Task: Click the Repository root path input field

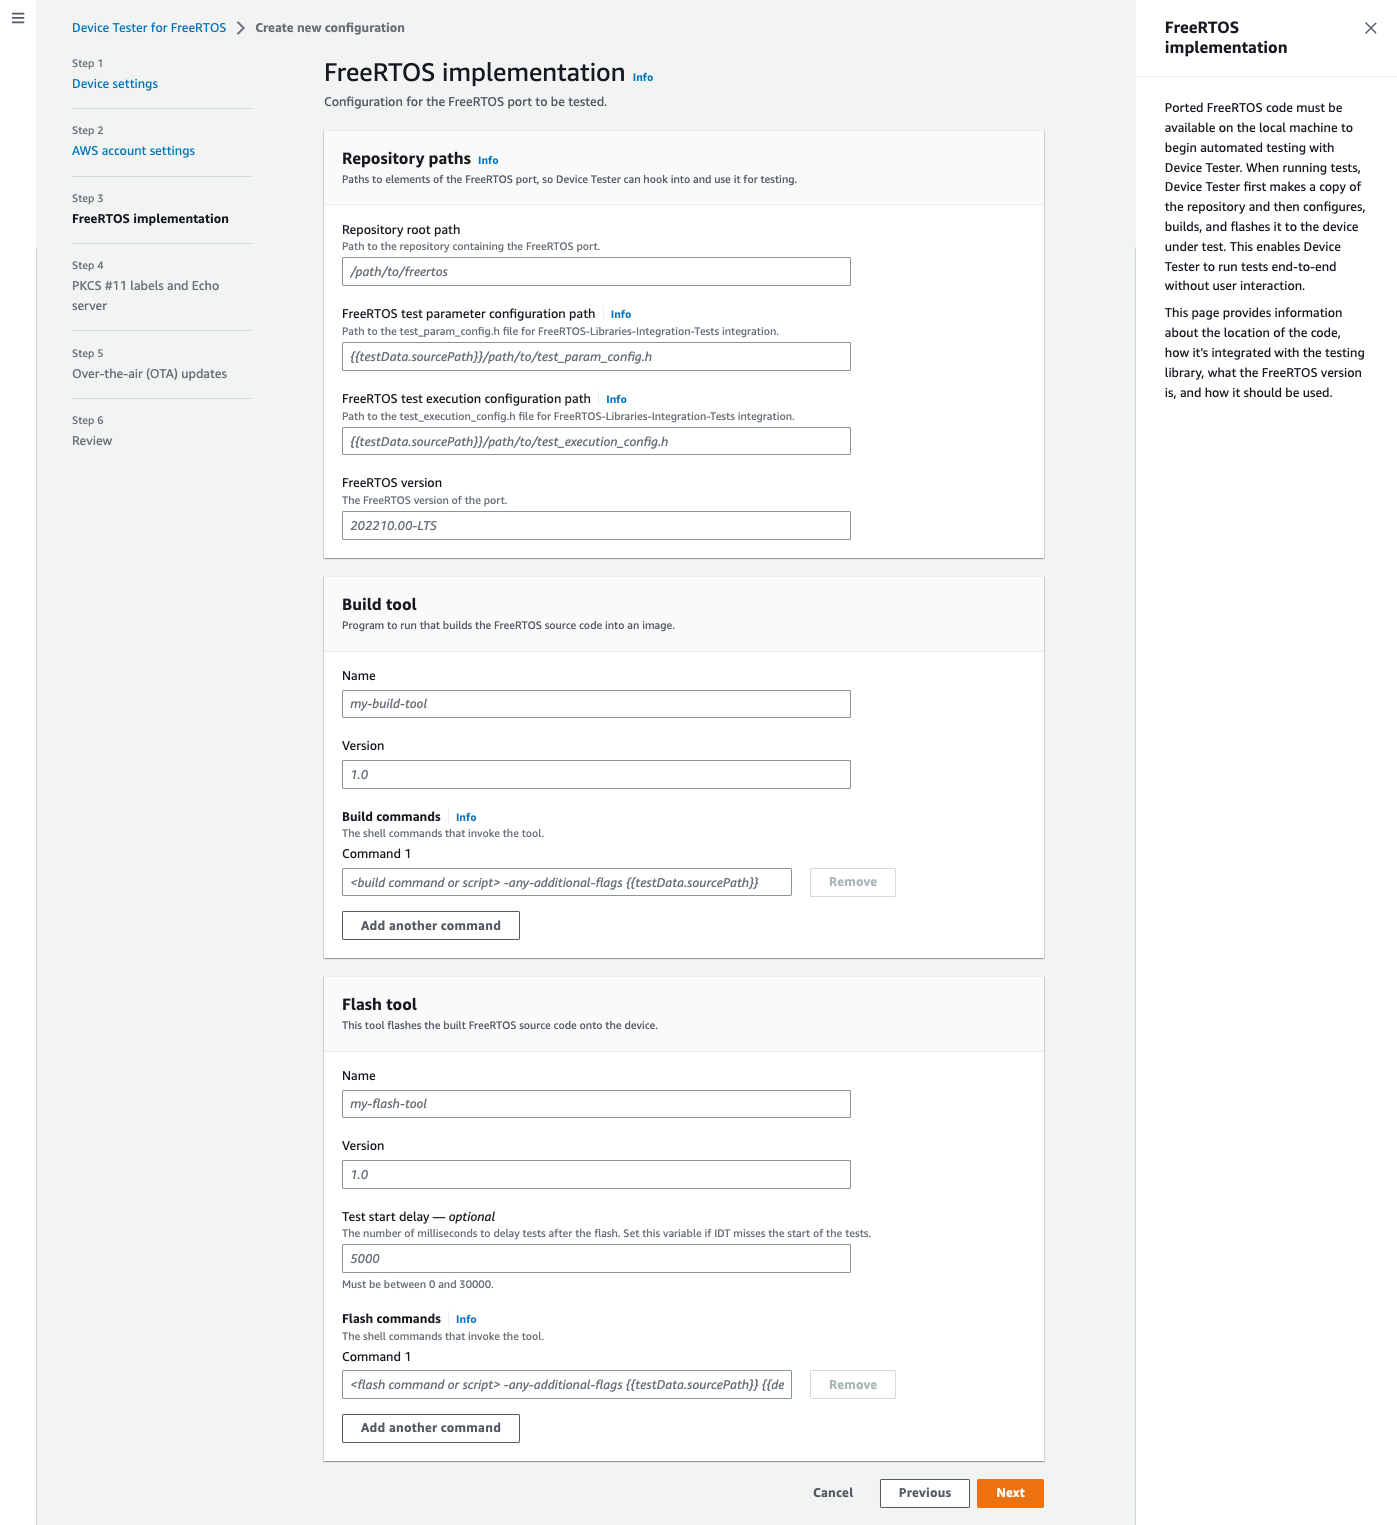Action: (x=597, y=271)
